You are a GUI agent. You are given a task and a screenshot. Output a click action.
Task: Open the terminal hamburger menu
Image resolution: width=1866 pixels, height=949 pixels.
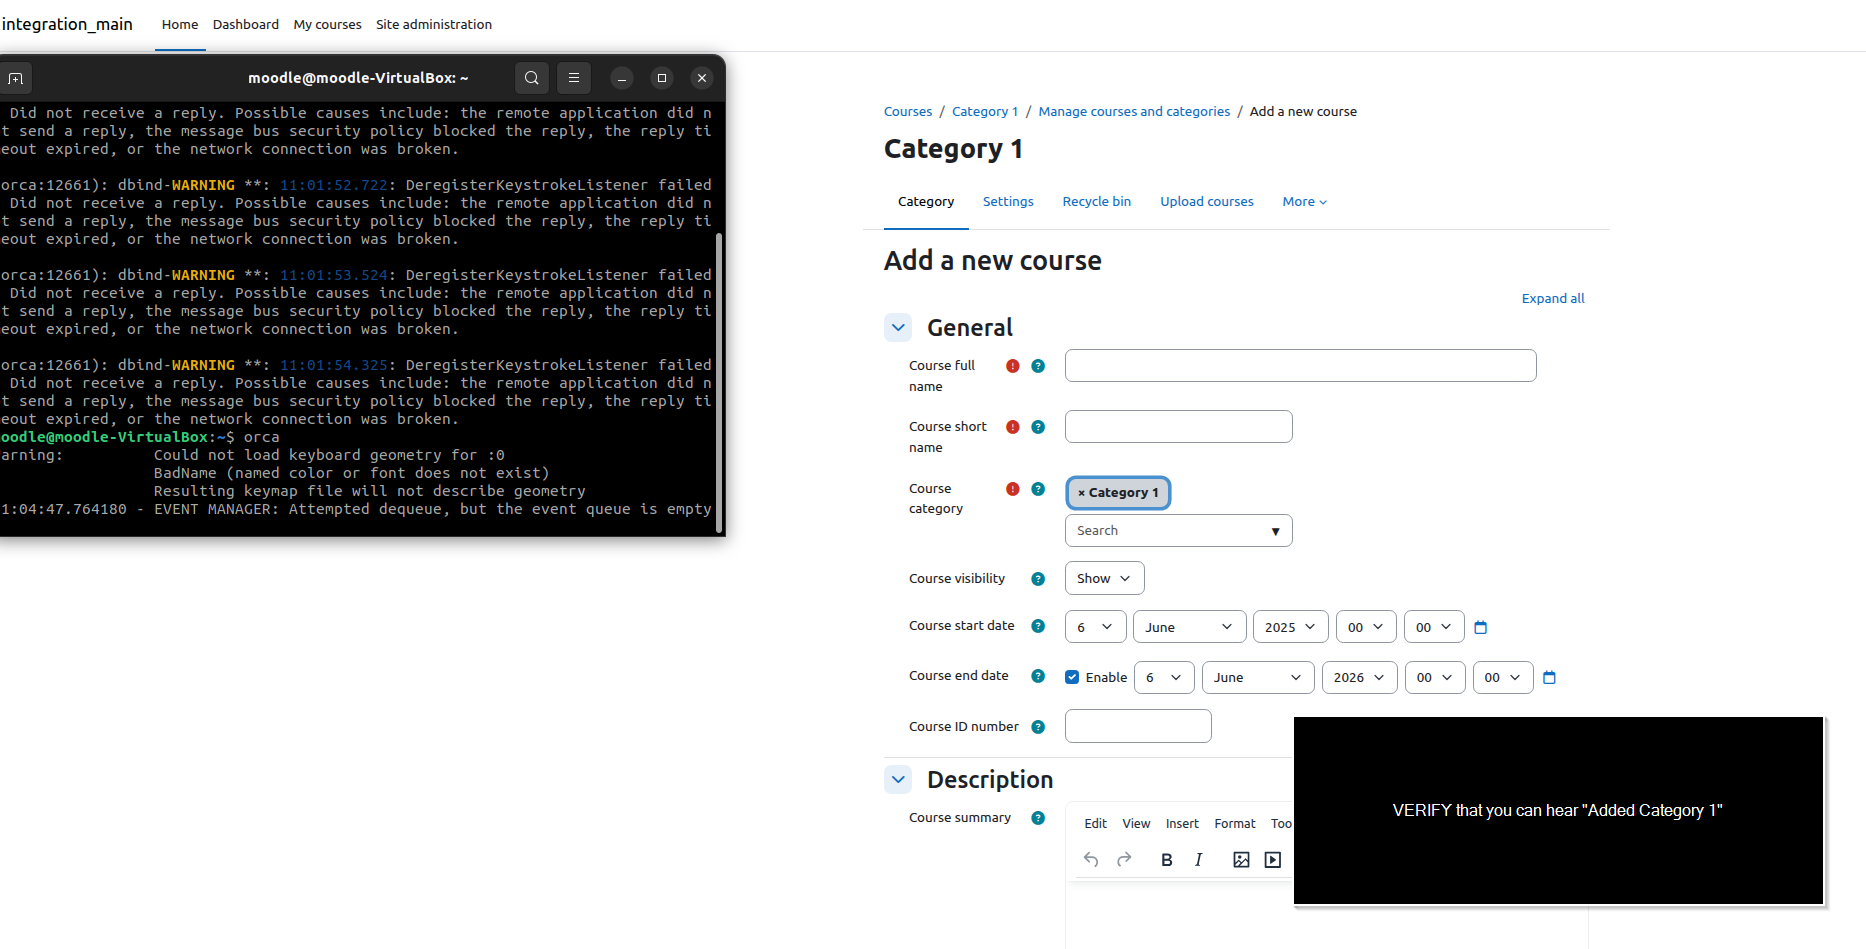574,78
